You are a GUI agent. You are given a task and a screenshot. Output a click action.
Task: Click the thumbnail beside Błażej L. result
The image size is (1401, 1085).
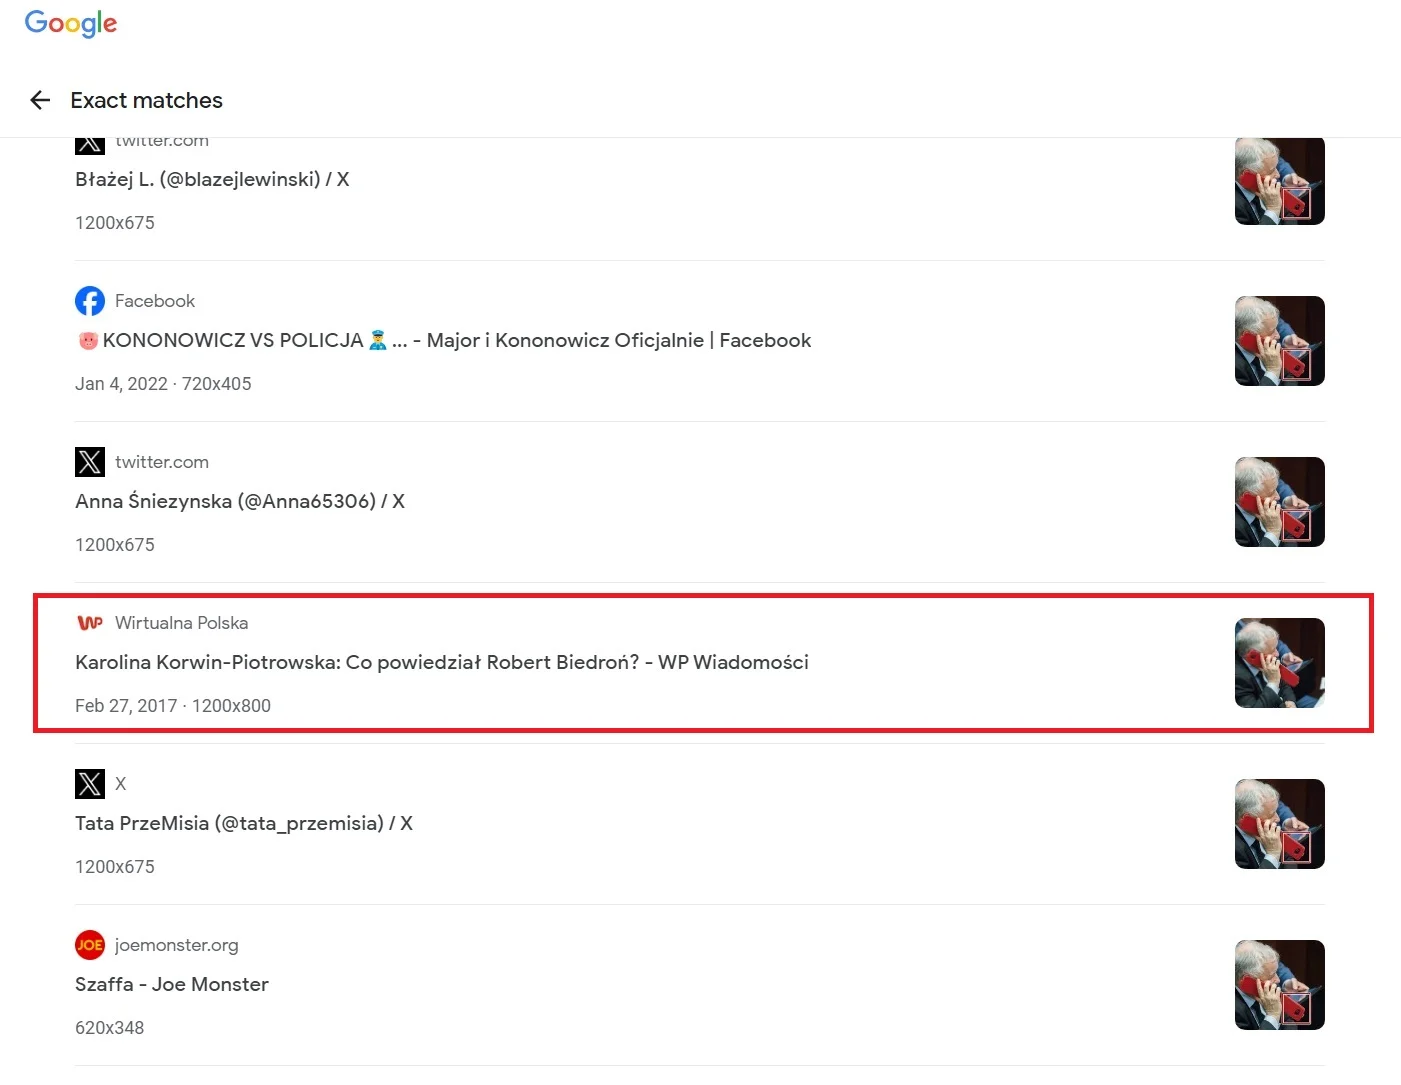click(x=1280, y=181)
